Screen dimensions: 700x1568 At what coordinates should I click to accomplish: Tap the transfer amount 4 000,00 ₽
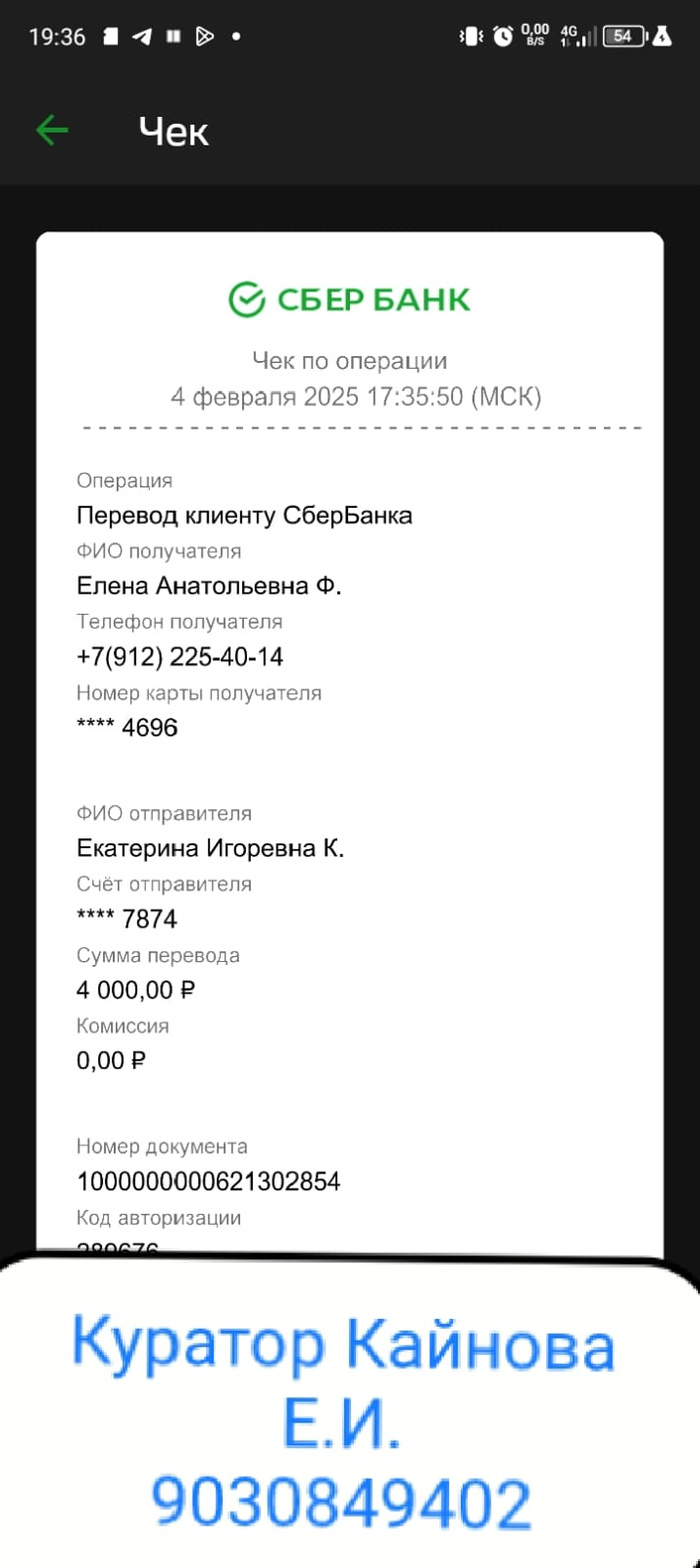[136, 990]
